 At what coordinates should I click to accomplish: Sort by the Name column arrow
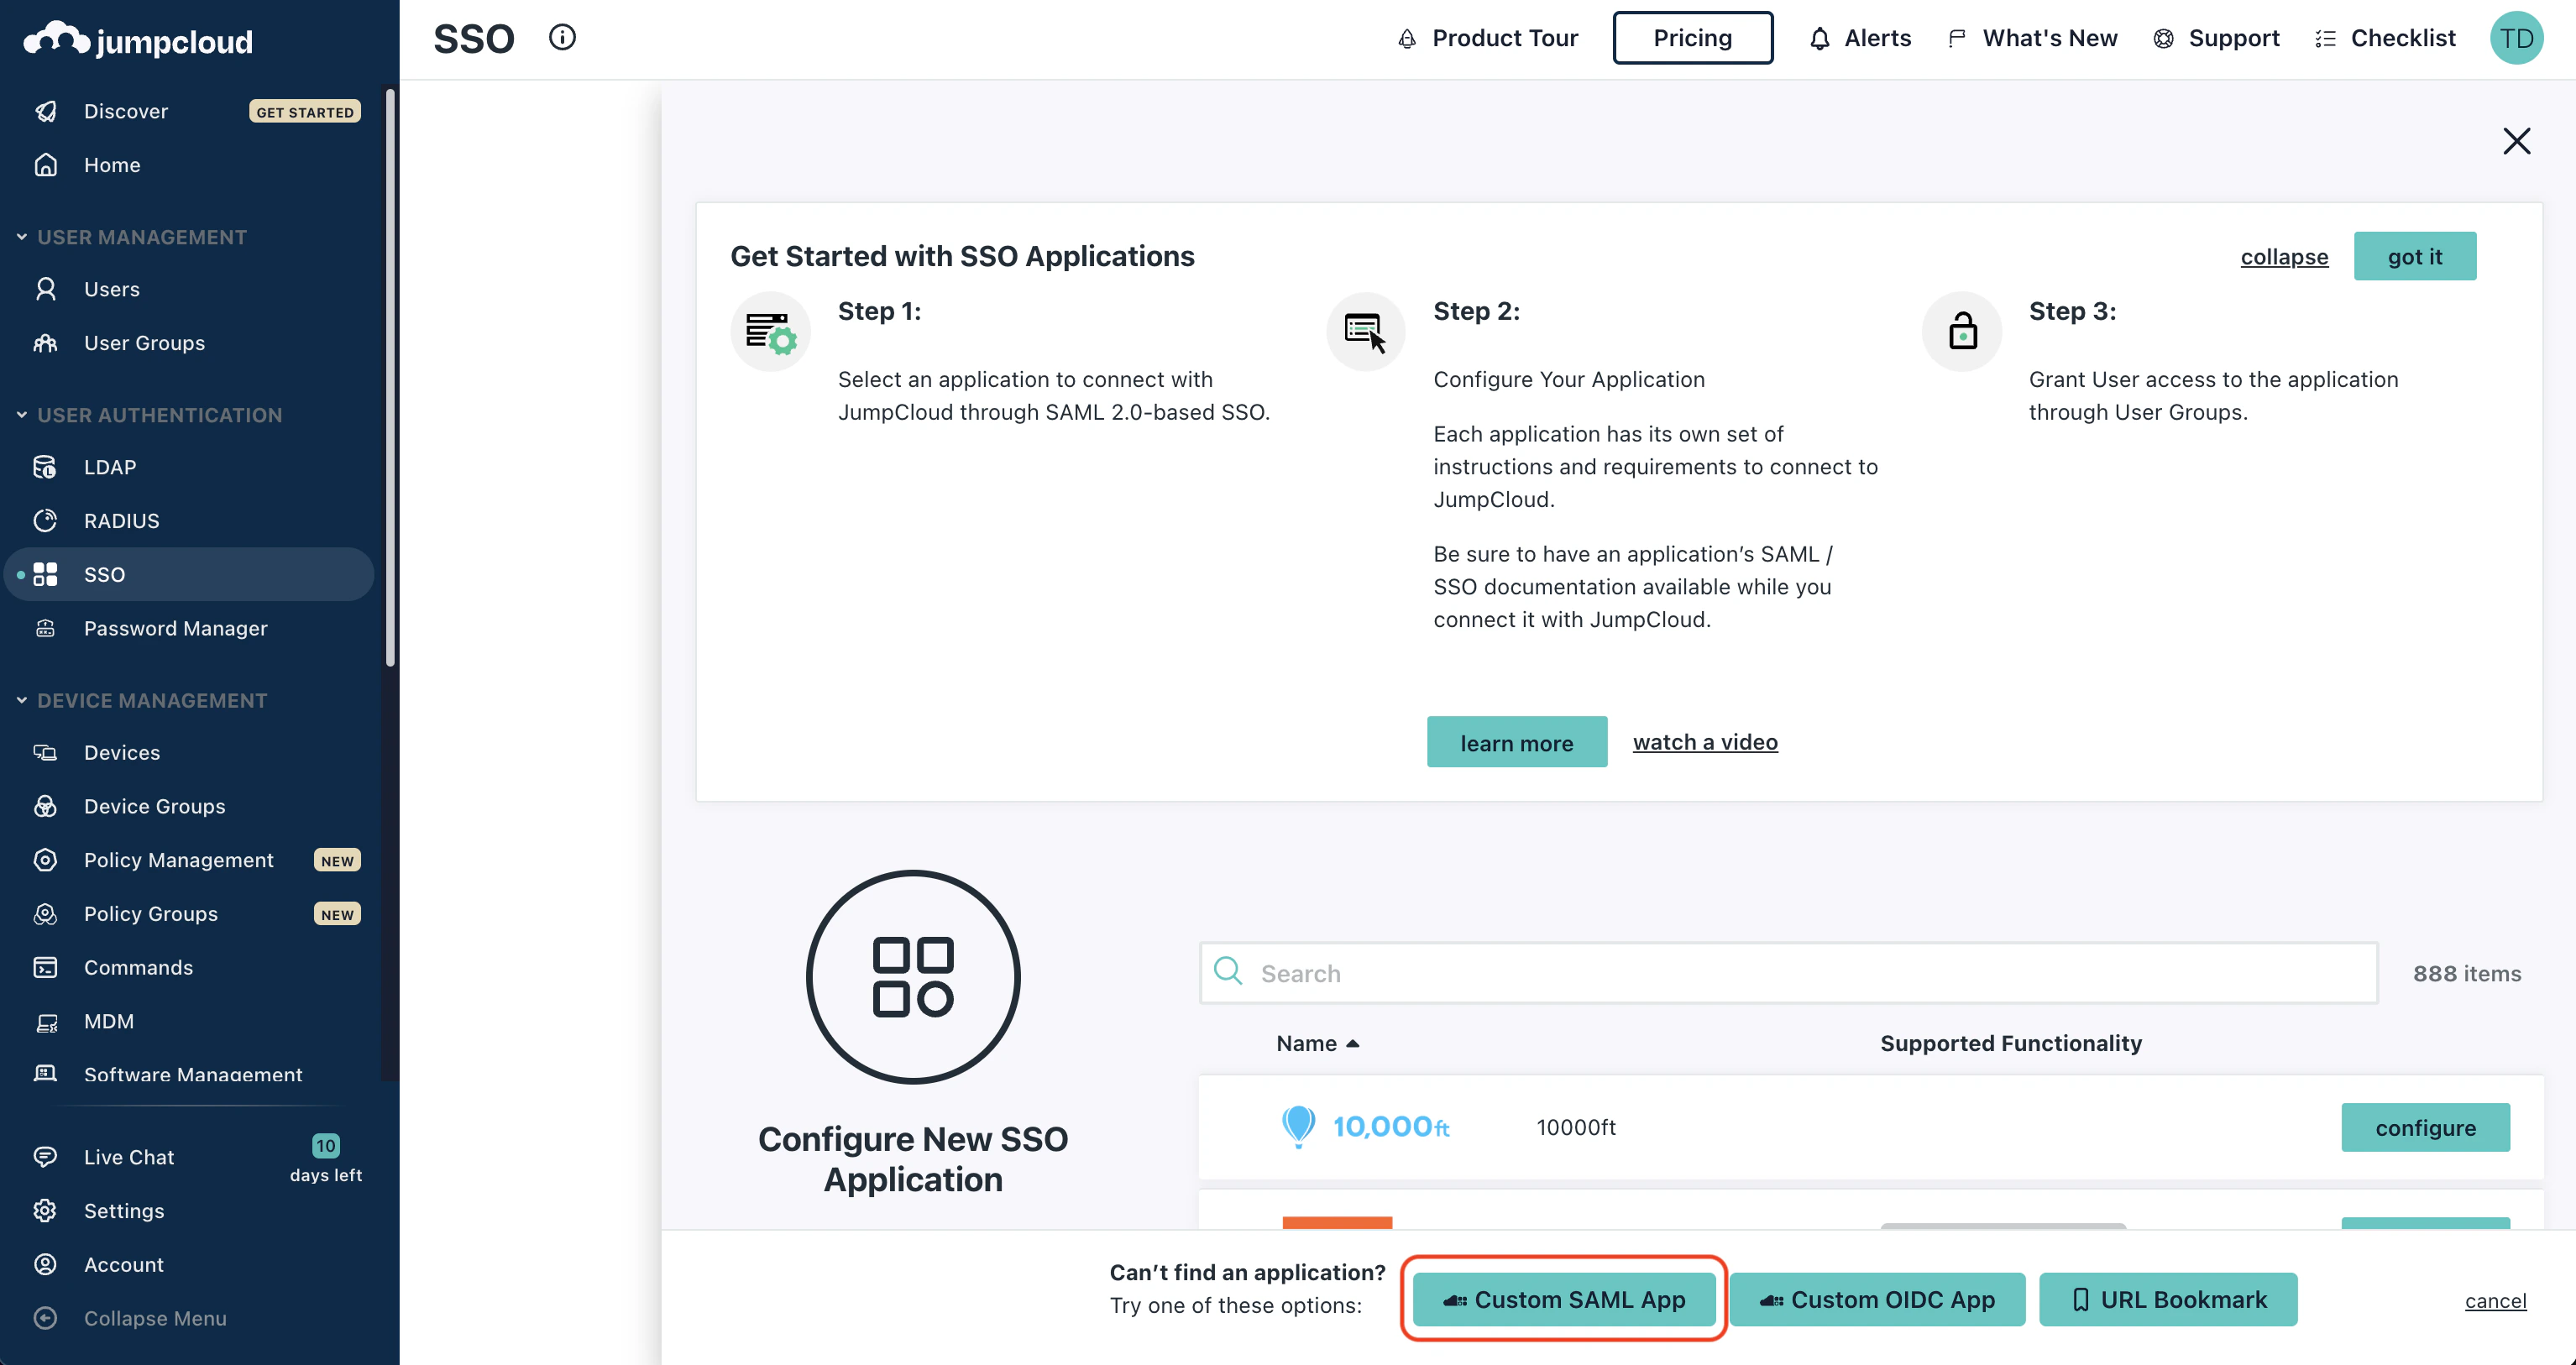(x=1353, y=1043)
